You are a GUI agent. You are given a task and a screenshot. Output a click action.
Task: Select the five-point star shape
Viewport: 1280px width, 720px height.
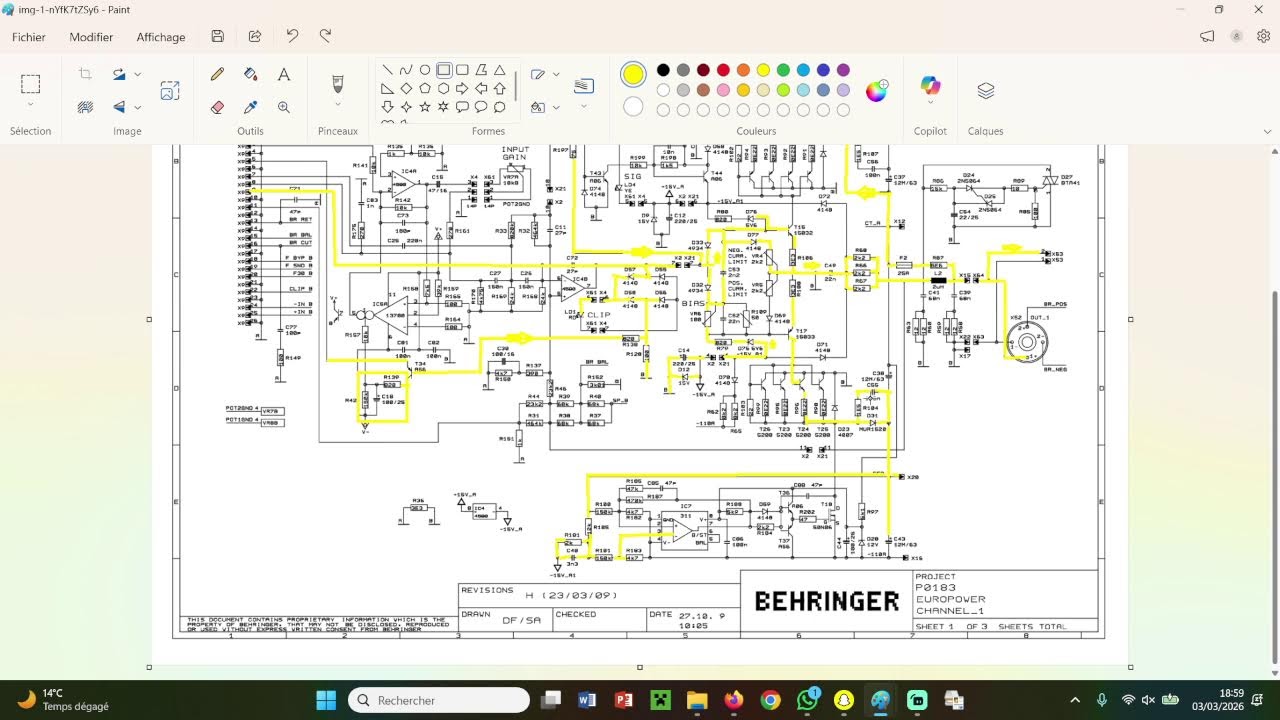pos(425,107)
